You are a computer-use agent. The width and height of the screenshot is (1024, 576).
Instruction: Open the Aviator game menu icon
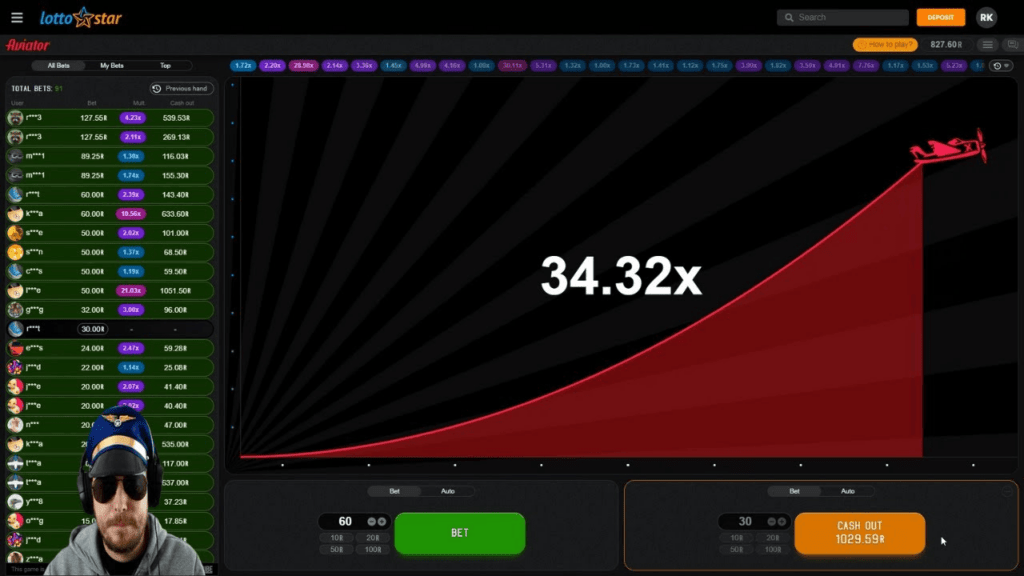[987, 44]
